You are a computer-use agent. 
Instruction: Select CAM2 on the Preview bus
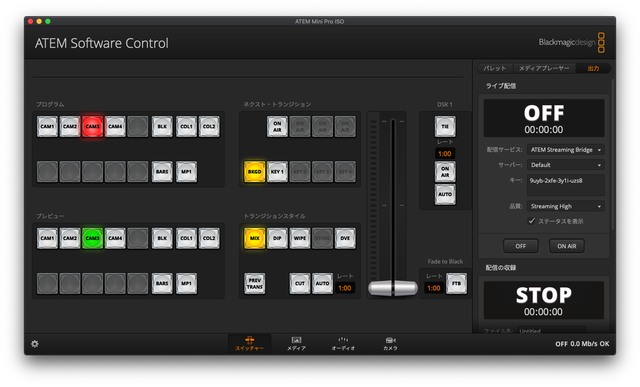click(x=70, y=238)
